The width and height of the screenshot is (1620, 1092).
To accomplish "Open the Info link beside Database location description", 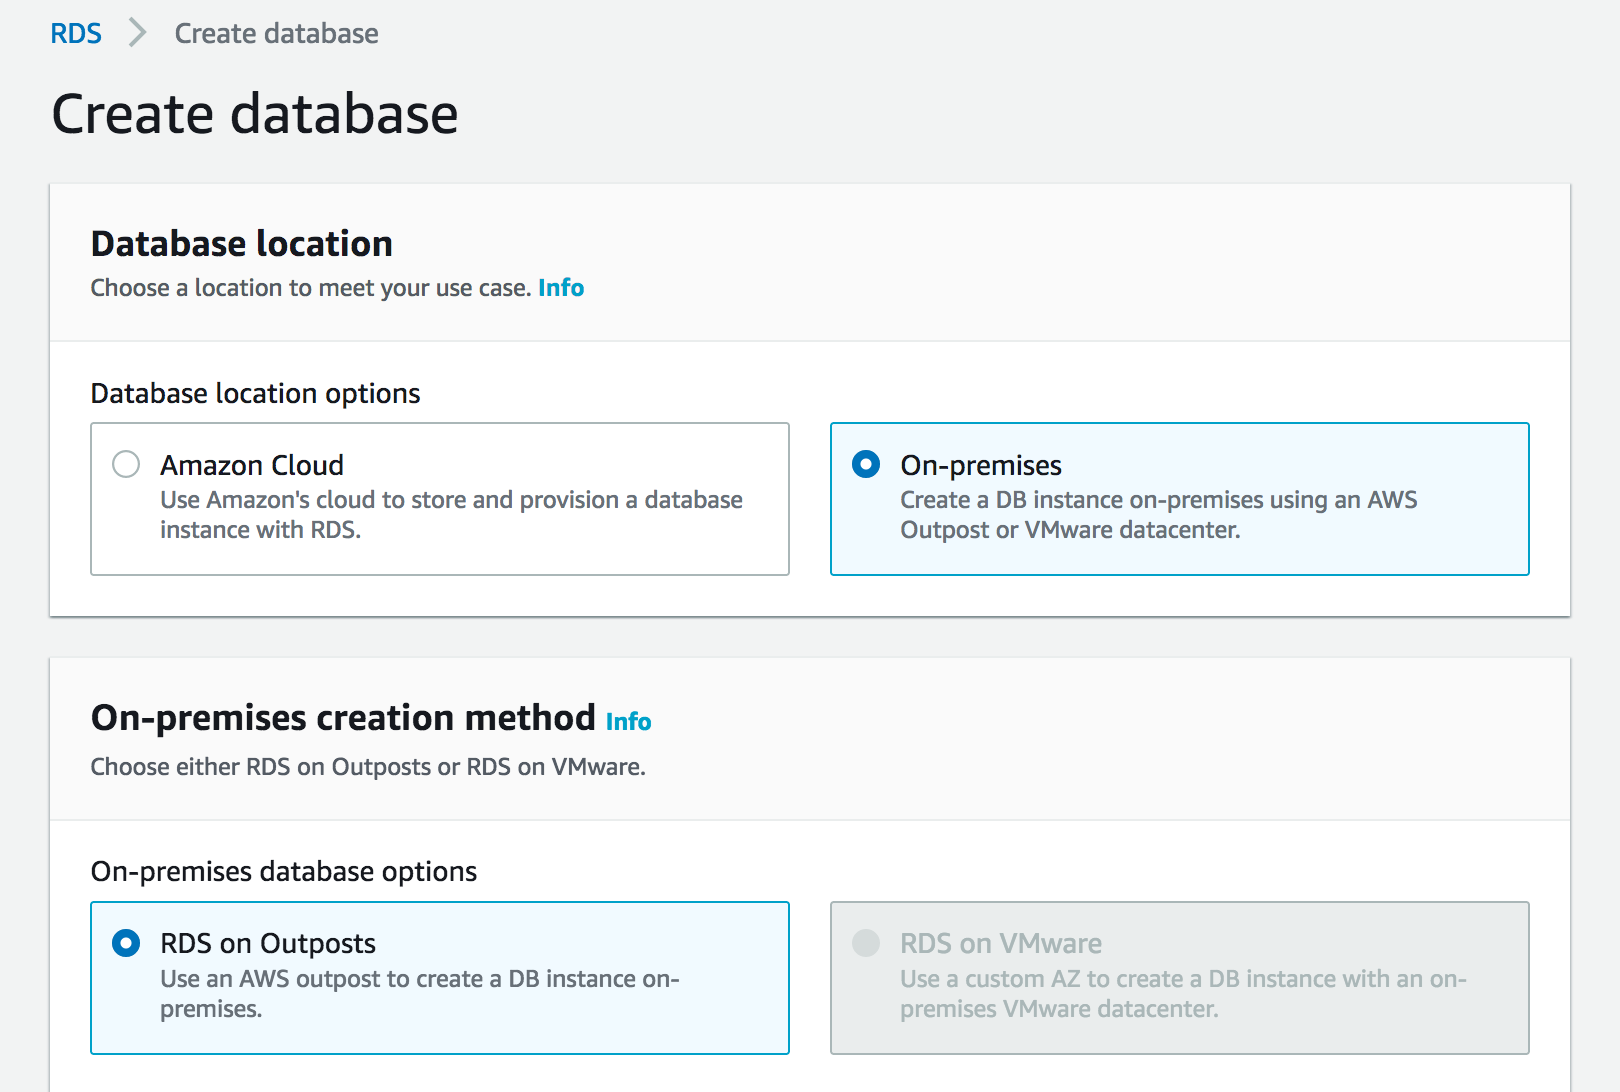I will click(560, 288).
